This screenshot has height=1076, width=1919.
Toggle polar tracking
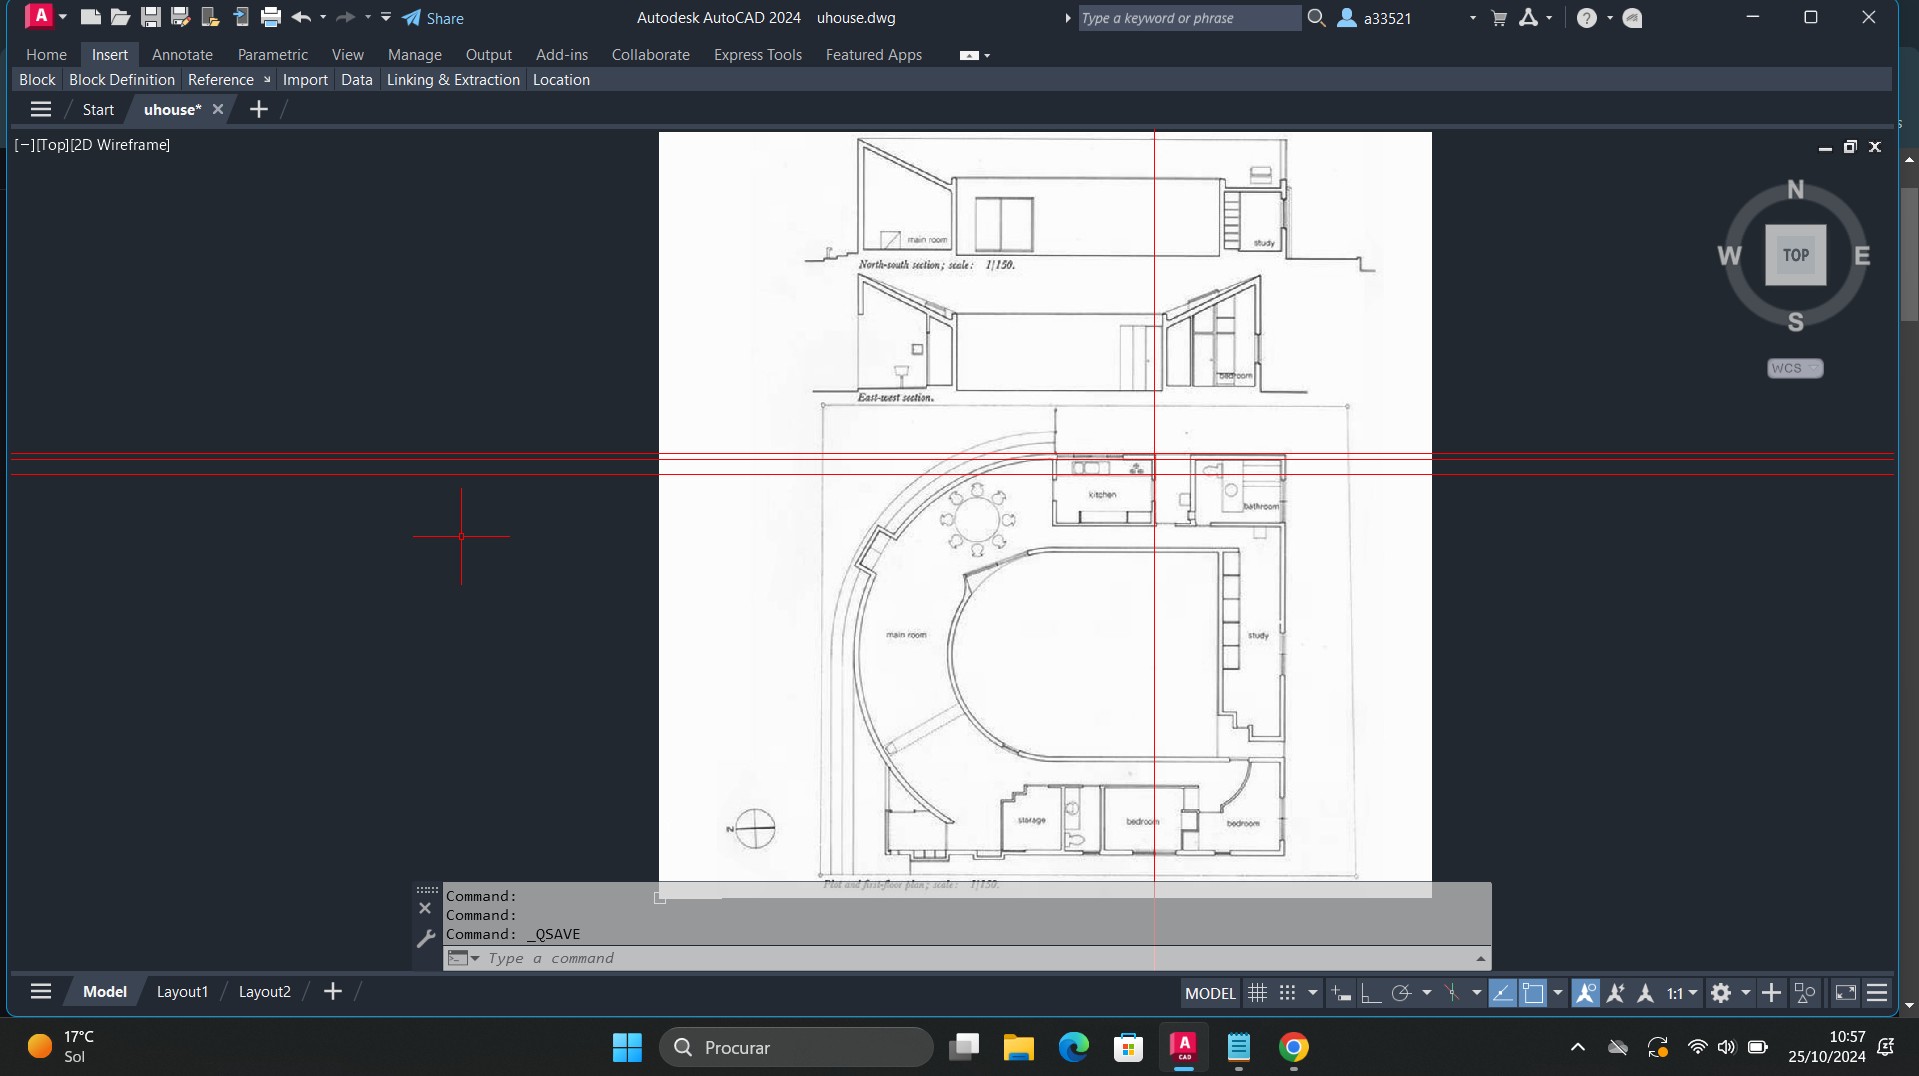tap(1401, 993)
